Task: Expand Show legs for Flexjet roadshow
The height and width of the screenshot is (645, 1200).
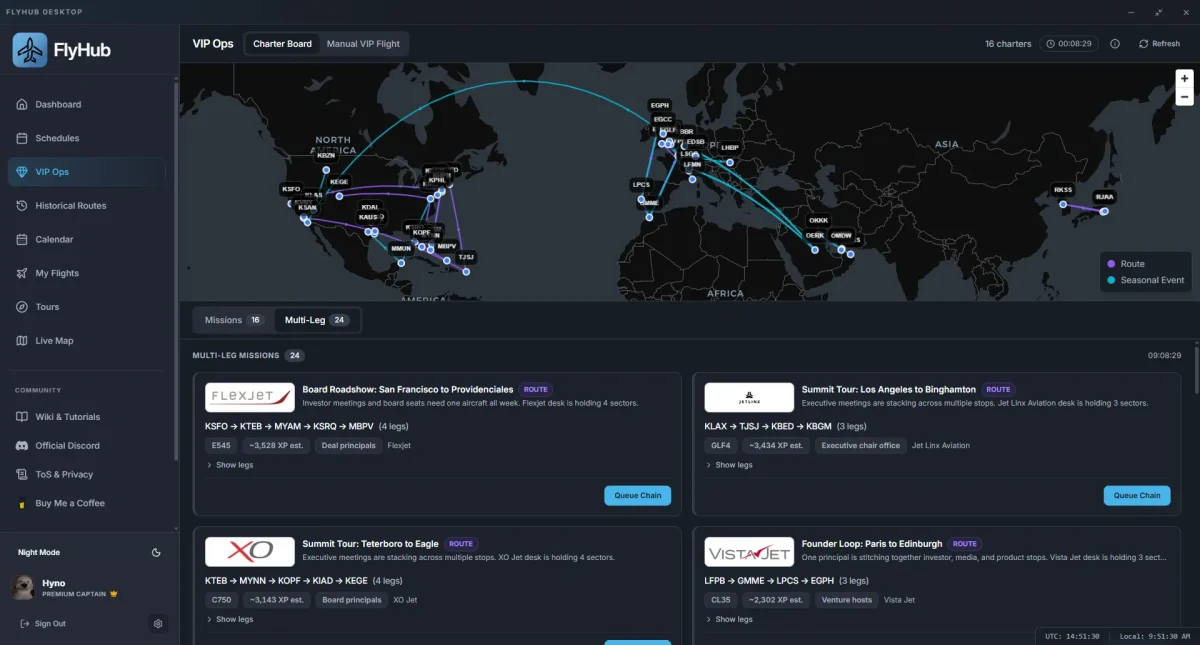Action: click(230, 465)
